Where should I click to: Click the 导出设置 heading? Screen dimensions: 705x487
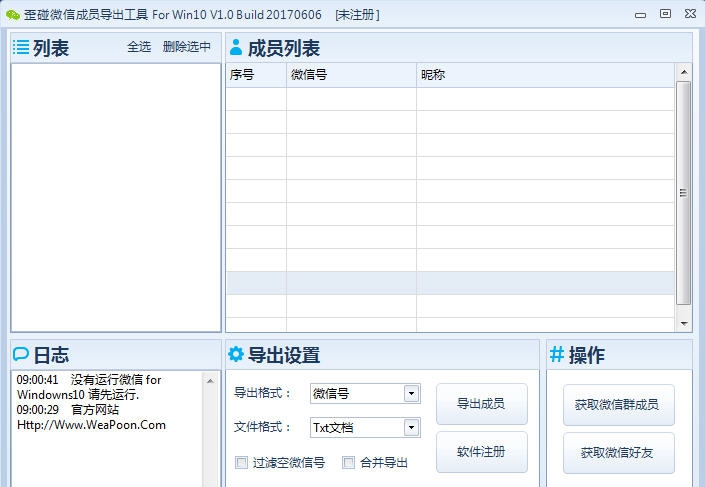[284, 355]
